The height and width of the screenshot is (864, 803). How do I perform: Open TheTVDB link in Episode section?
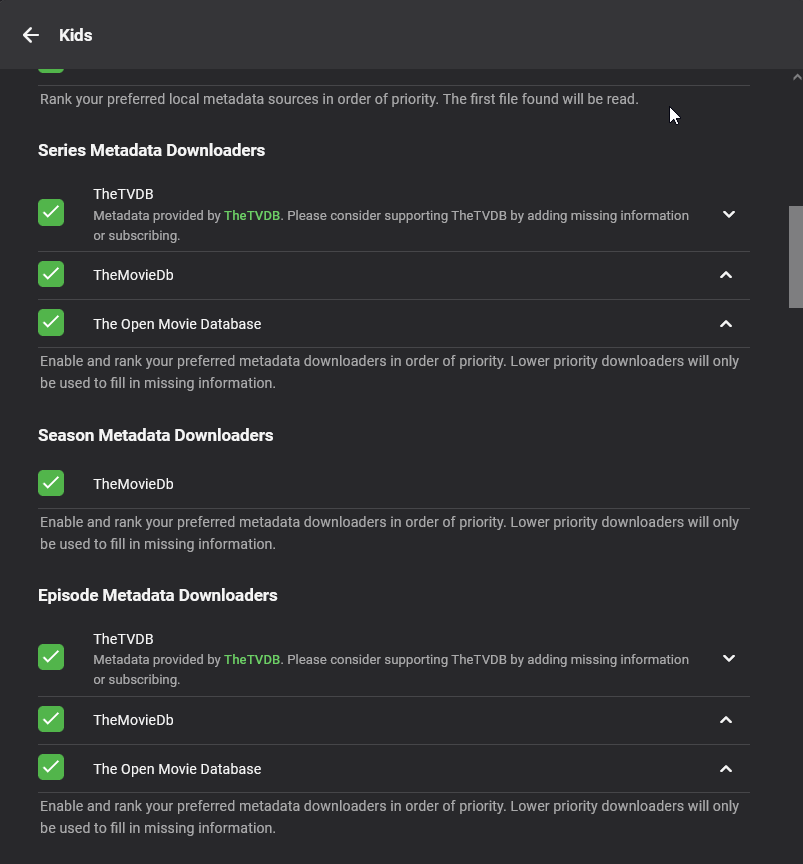(x=252, y=659)
